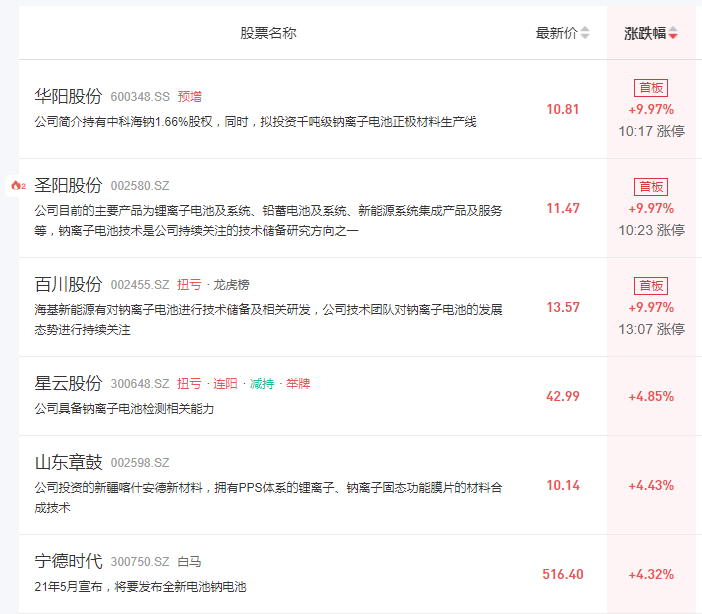Click +4.85% change for 星云股份
The image size is (702, 614).
651,396
